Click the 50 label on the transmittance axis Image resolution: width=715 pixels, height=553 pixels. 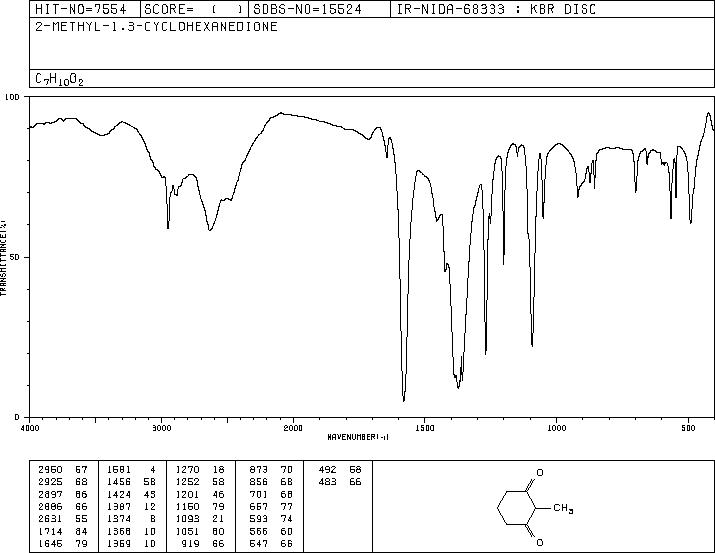pos(15,257)
